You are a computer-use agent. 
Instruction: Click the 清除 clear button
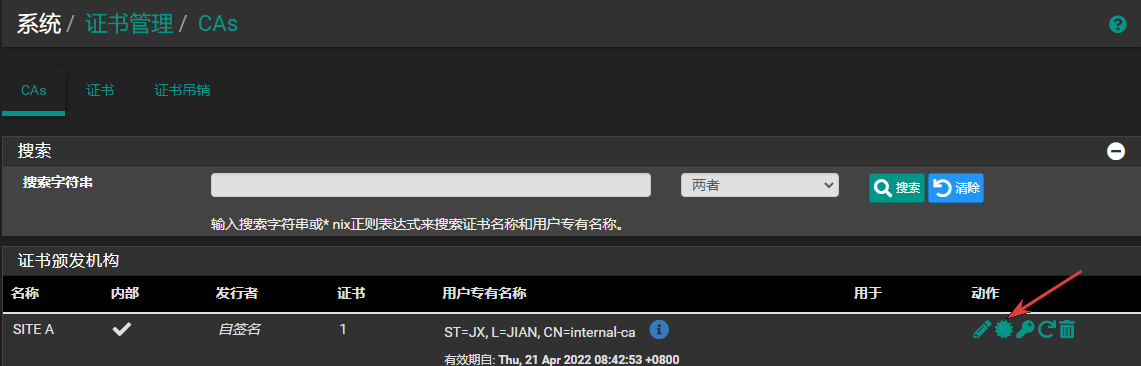[955, 188]
